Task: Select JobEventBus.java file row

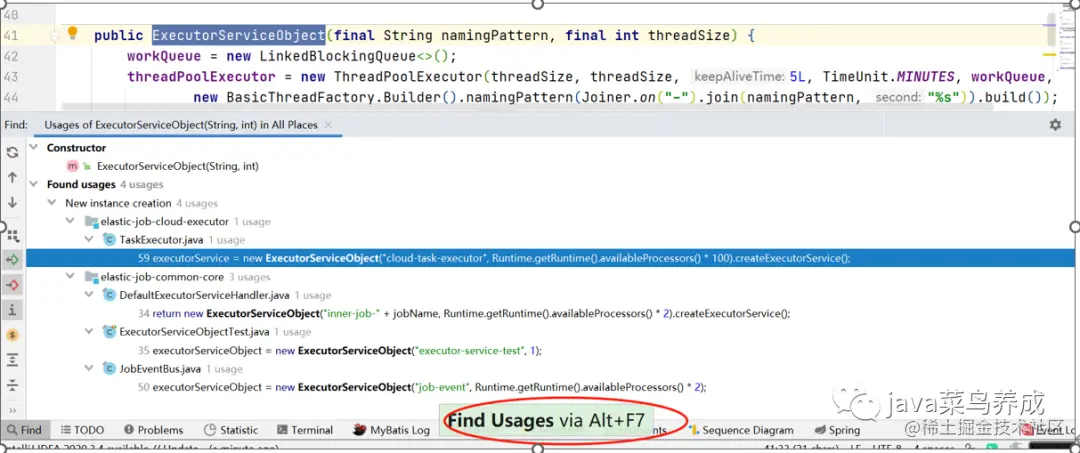Action: point(162,368)
